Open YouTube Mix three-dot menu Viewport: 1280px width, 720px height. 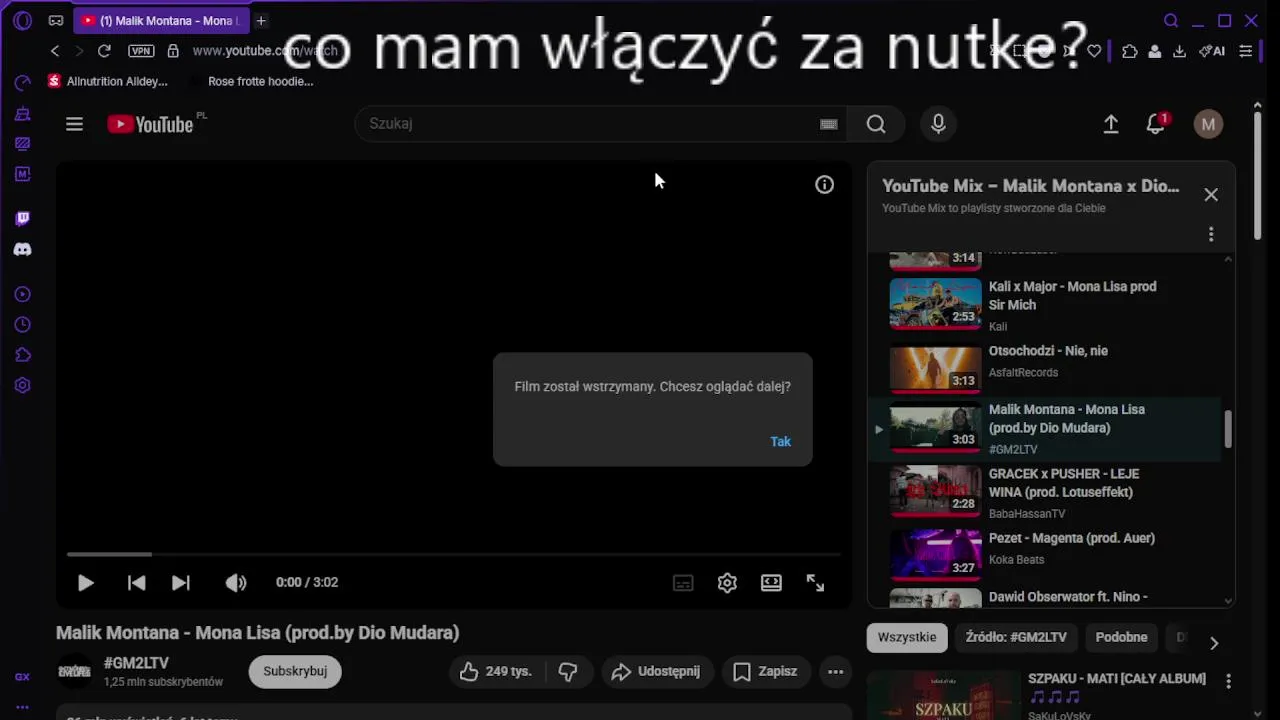[1211, 234]
